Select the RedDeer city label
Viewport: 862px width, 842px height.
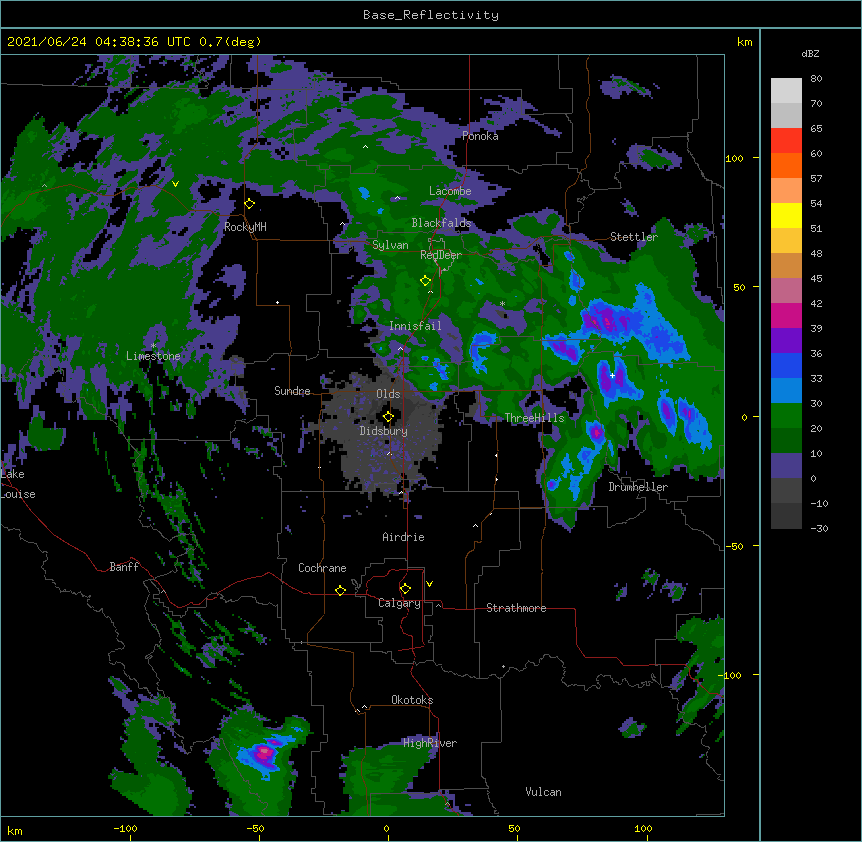click(x=441, y=255)
